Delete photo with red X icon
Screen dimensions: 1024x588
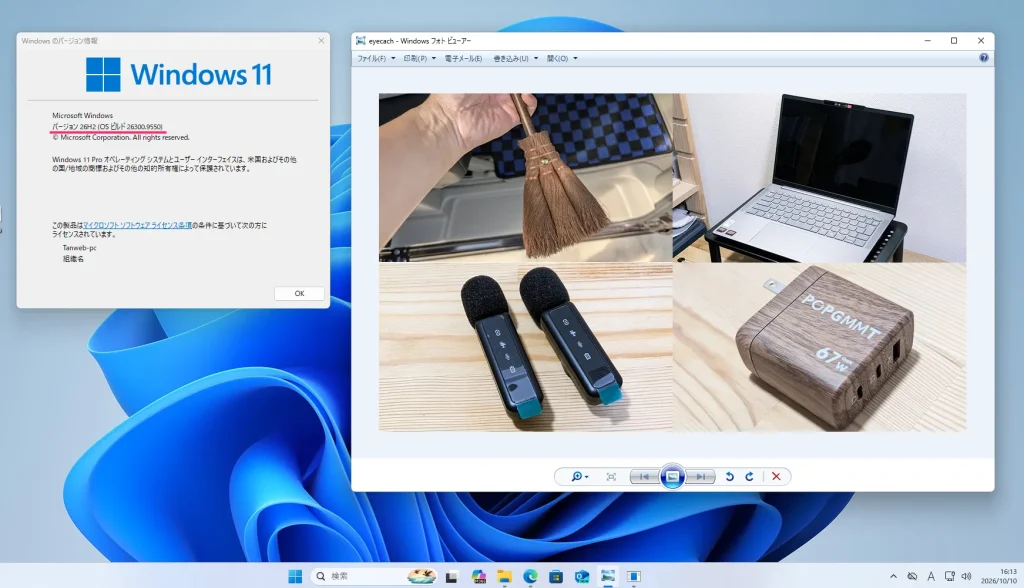(776, 477)
